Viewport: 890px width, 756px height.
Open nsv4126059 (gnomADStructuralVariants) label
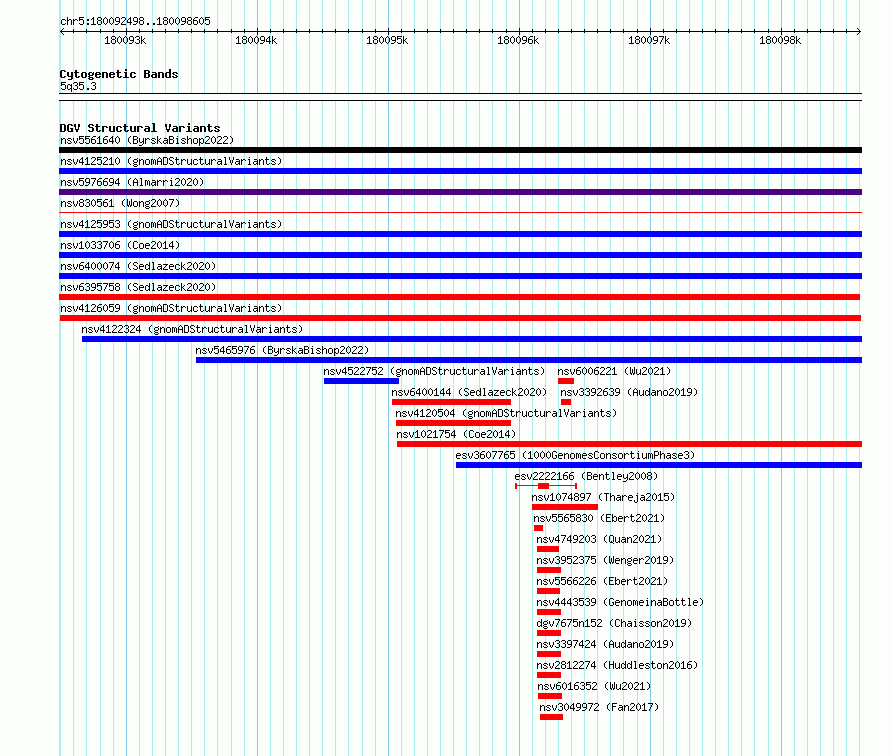171,308
